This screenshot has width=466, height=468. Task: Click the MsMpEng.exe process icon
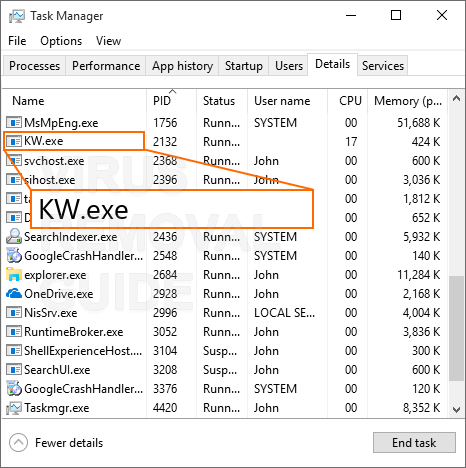click(x=14, y=123)
